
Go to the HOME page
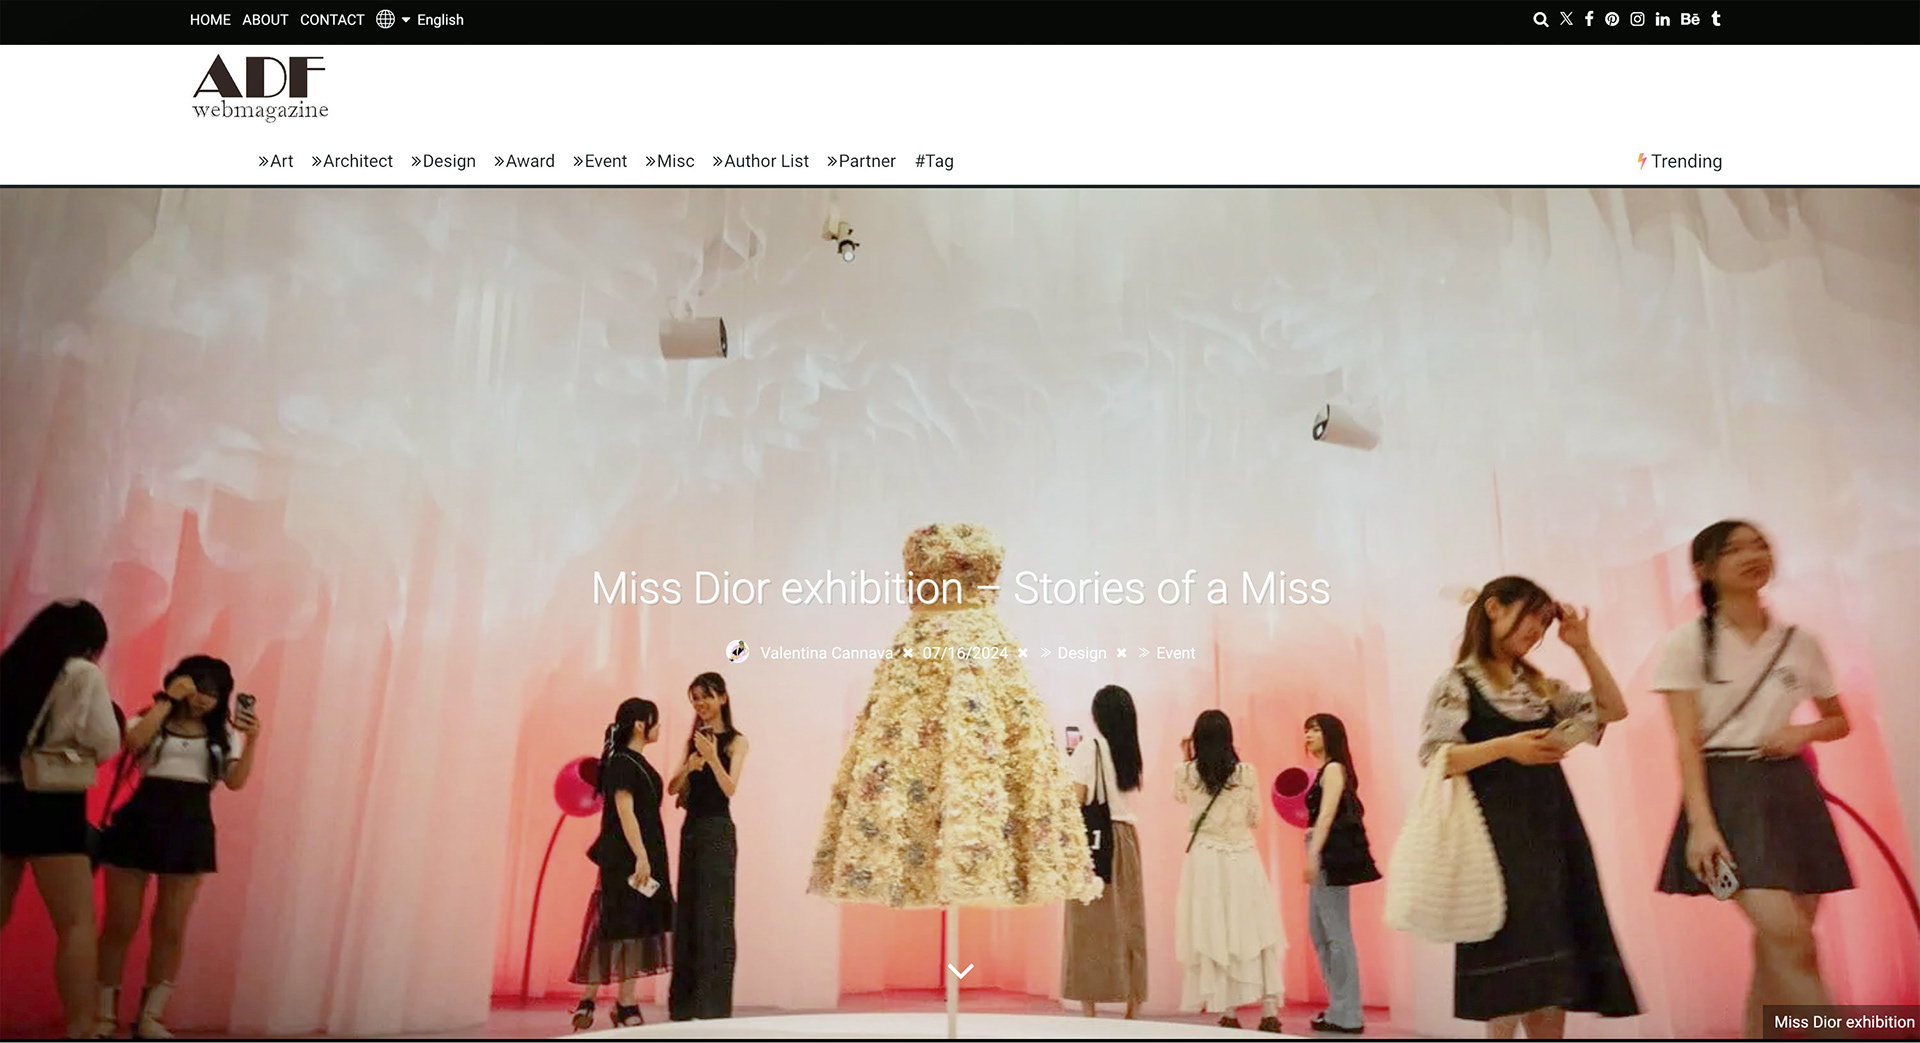click(210, 20)
